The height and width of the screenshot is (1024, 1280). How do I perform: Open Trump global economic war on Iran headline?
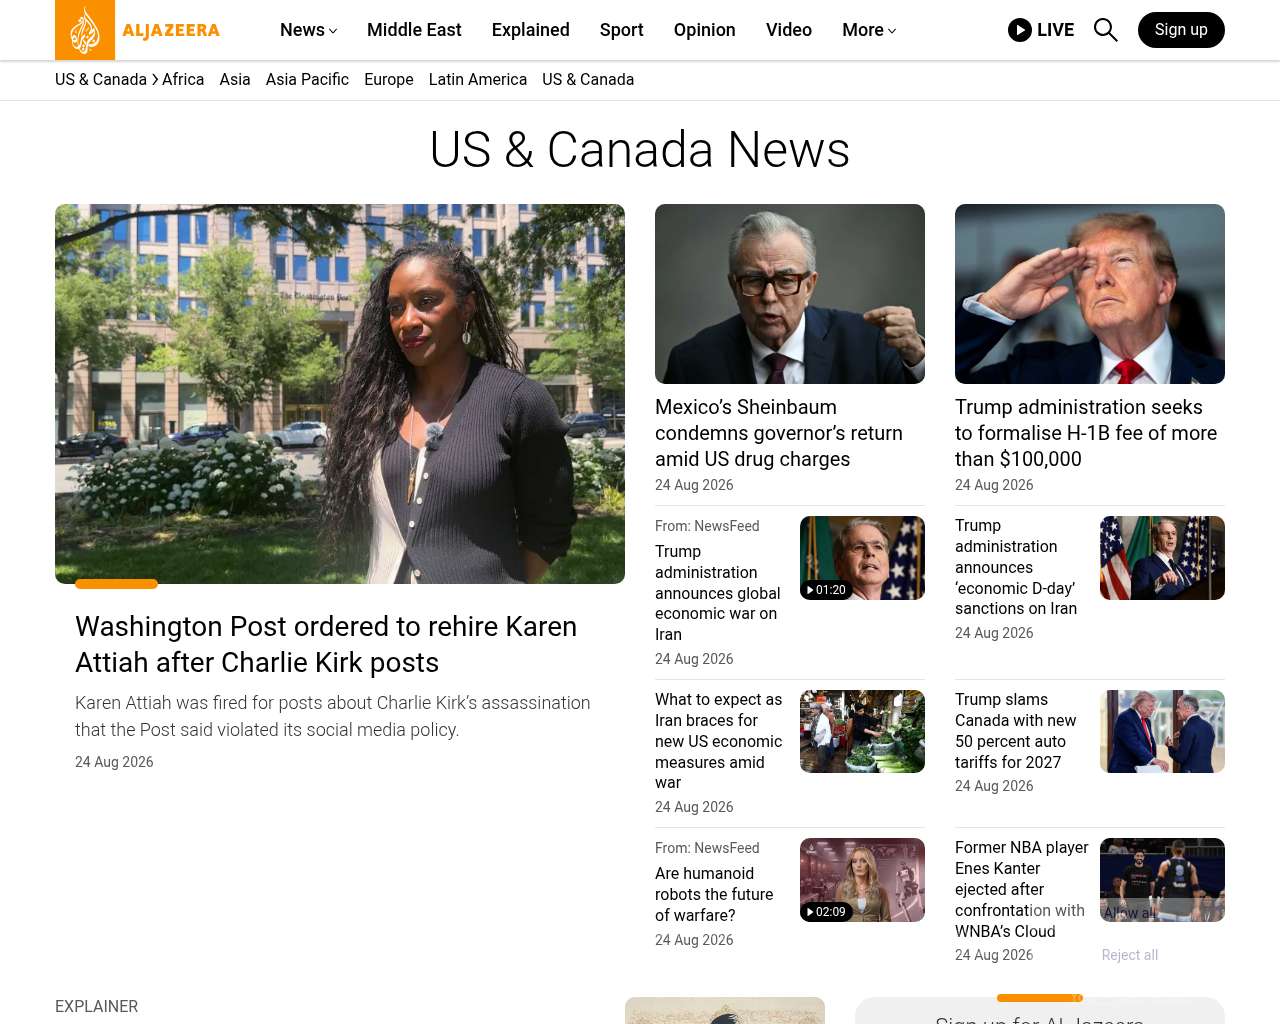point(718,593)
